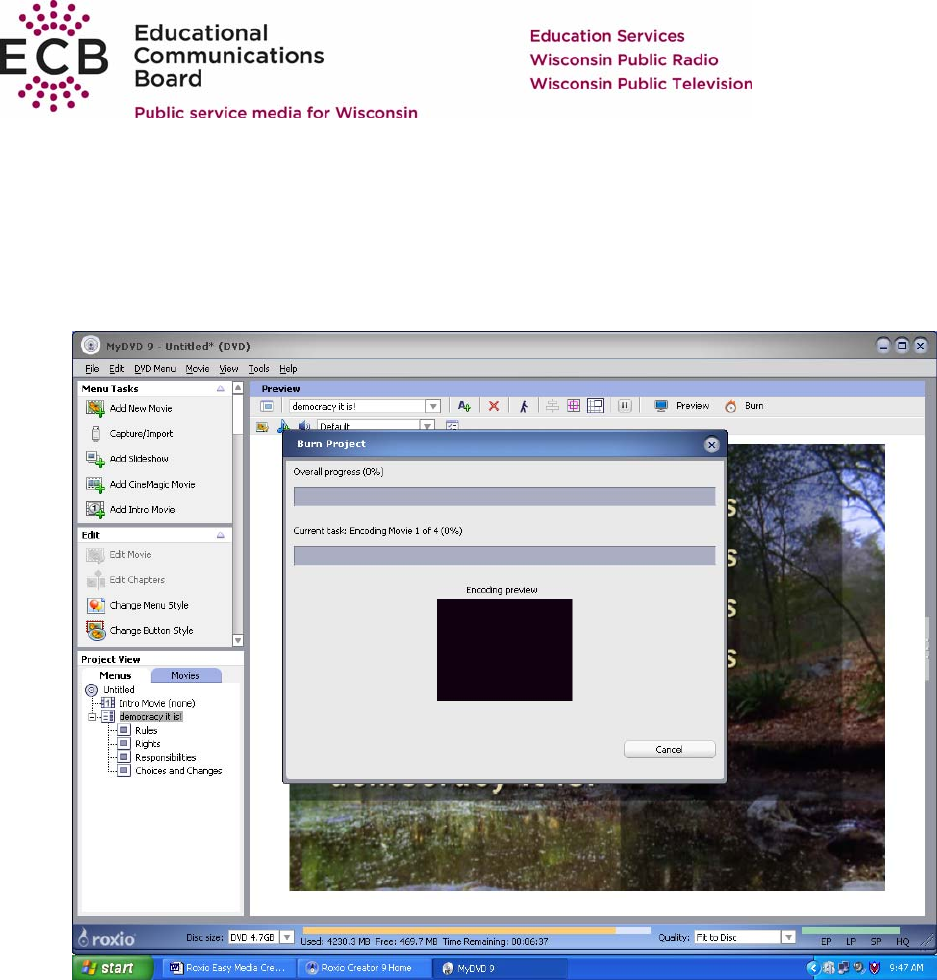Open the Movie menu
Image resolution: width=937 pixels, height=980 pixels.
[197, 369]
